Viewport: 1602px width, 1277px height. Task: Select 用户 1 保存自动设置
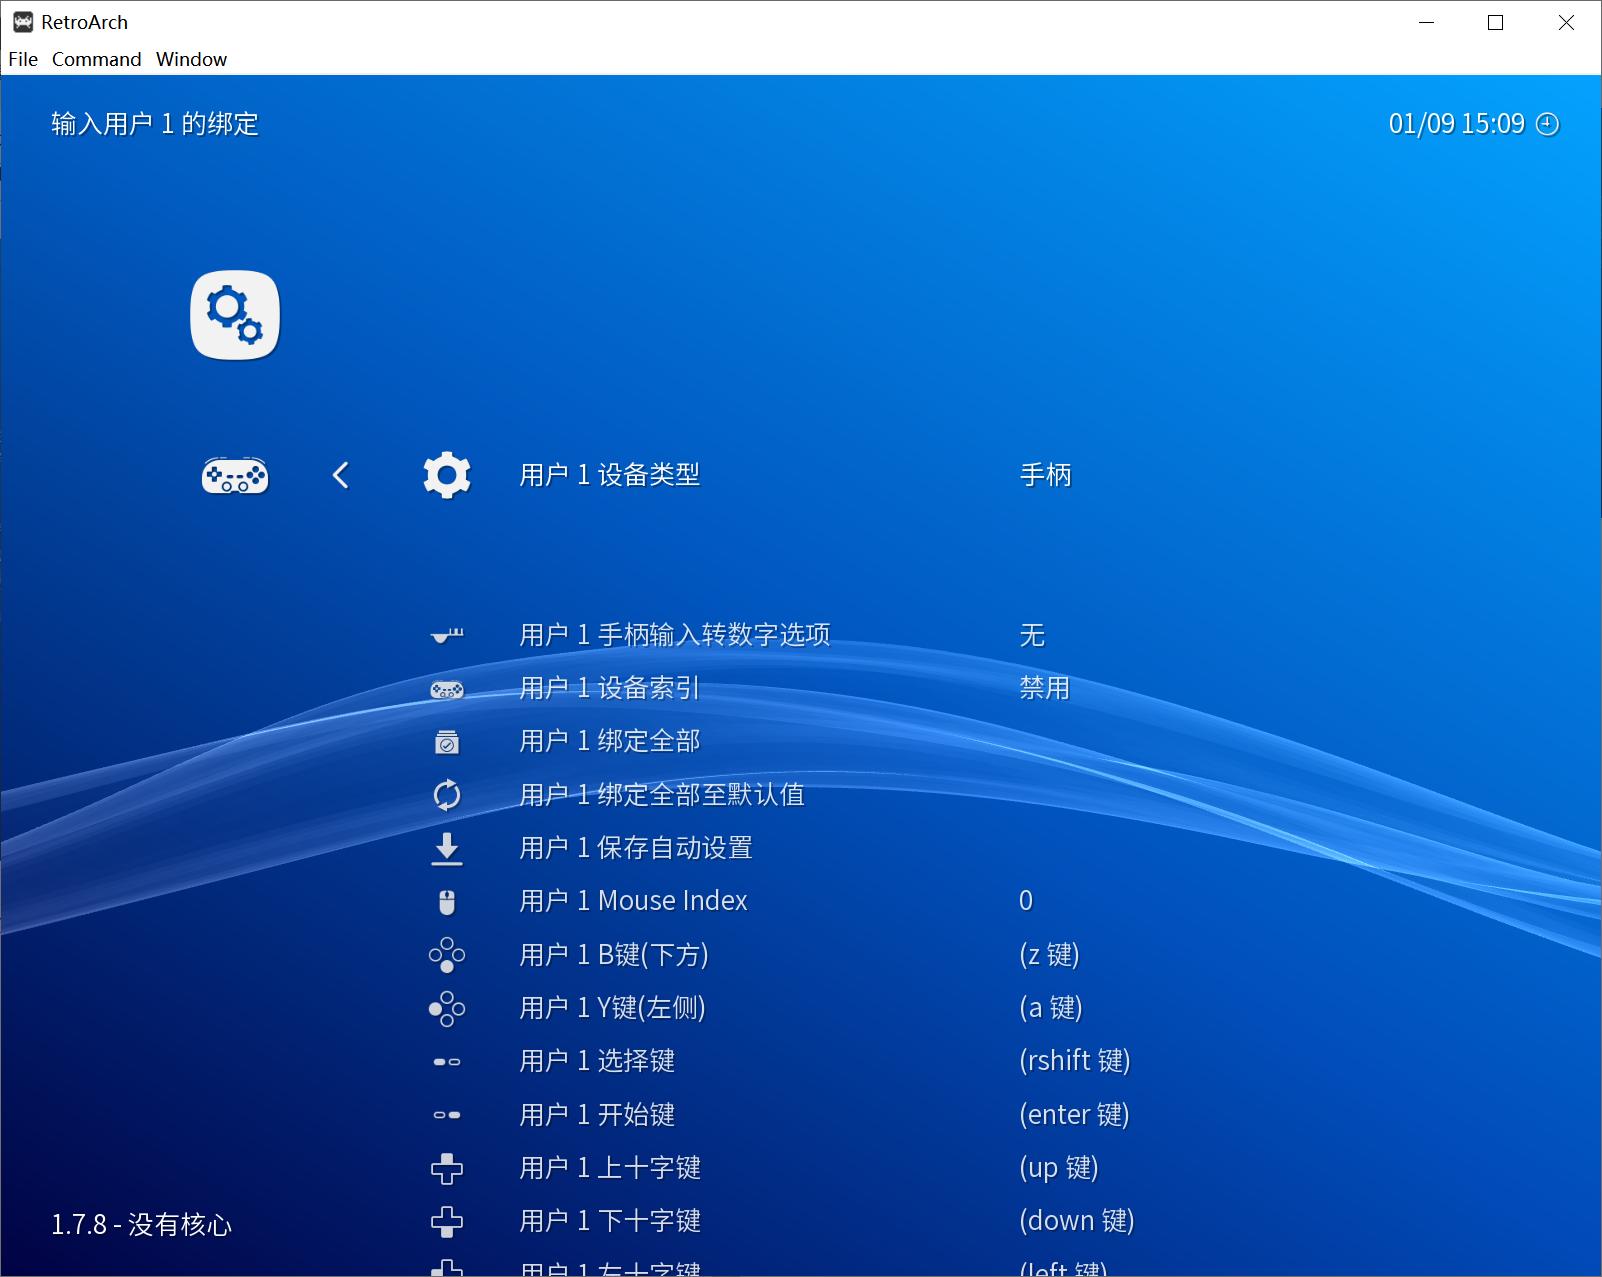[636, 848]
